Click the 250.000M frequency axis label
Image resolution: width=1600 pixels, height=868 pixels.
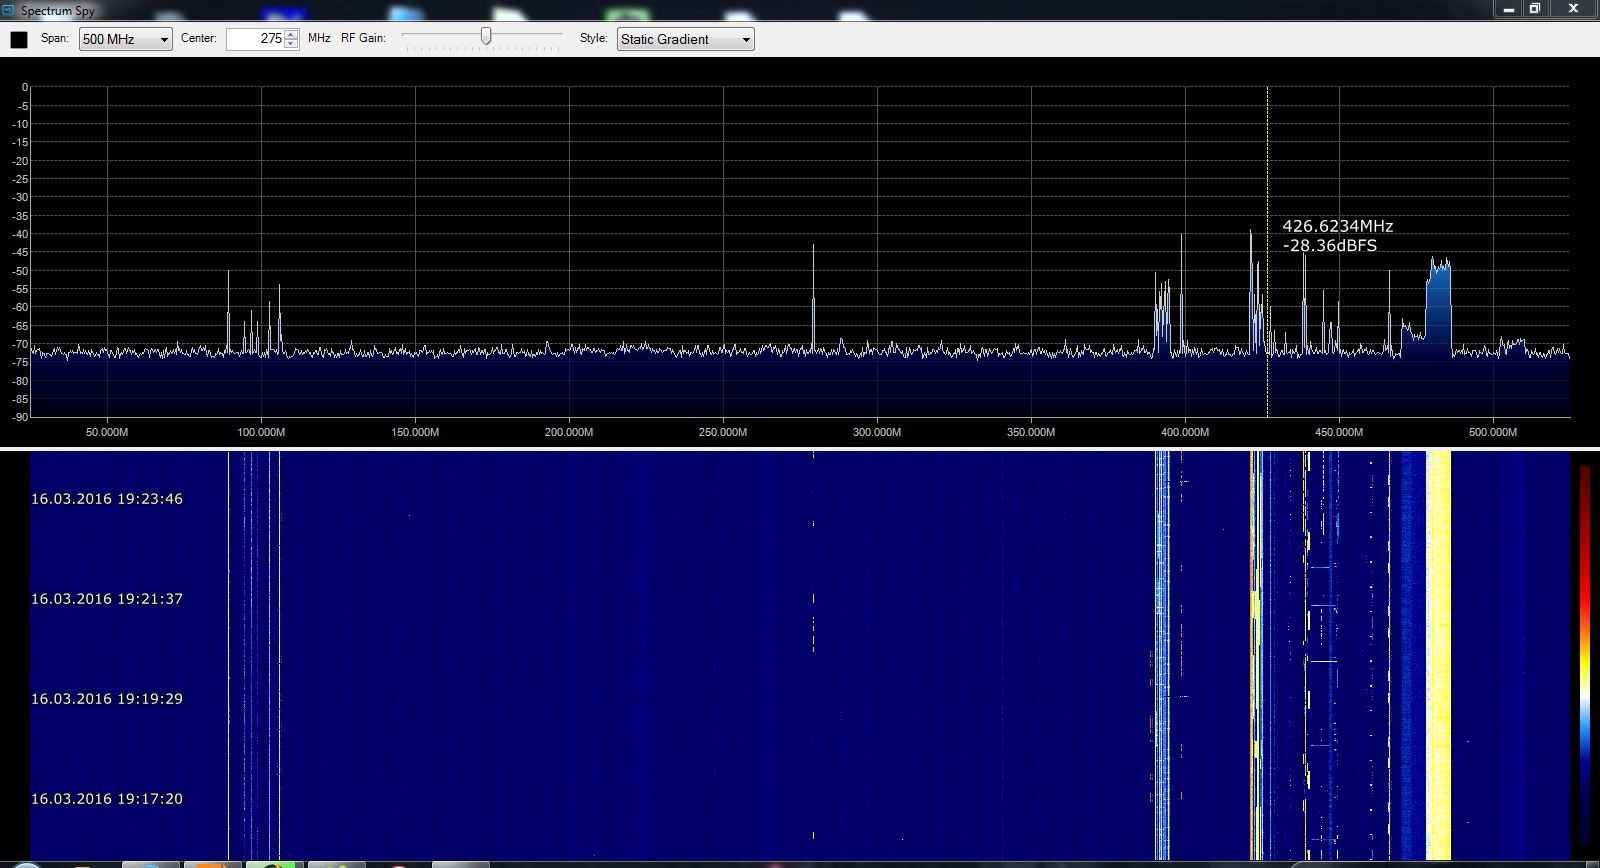(x=723, y=432)
